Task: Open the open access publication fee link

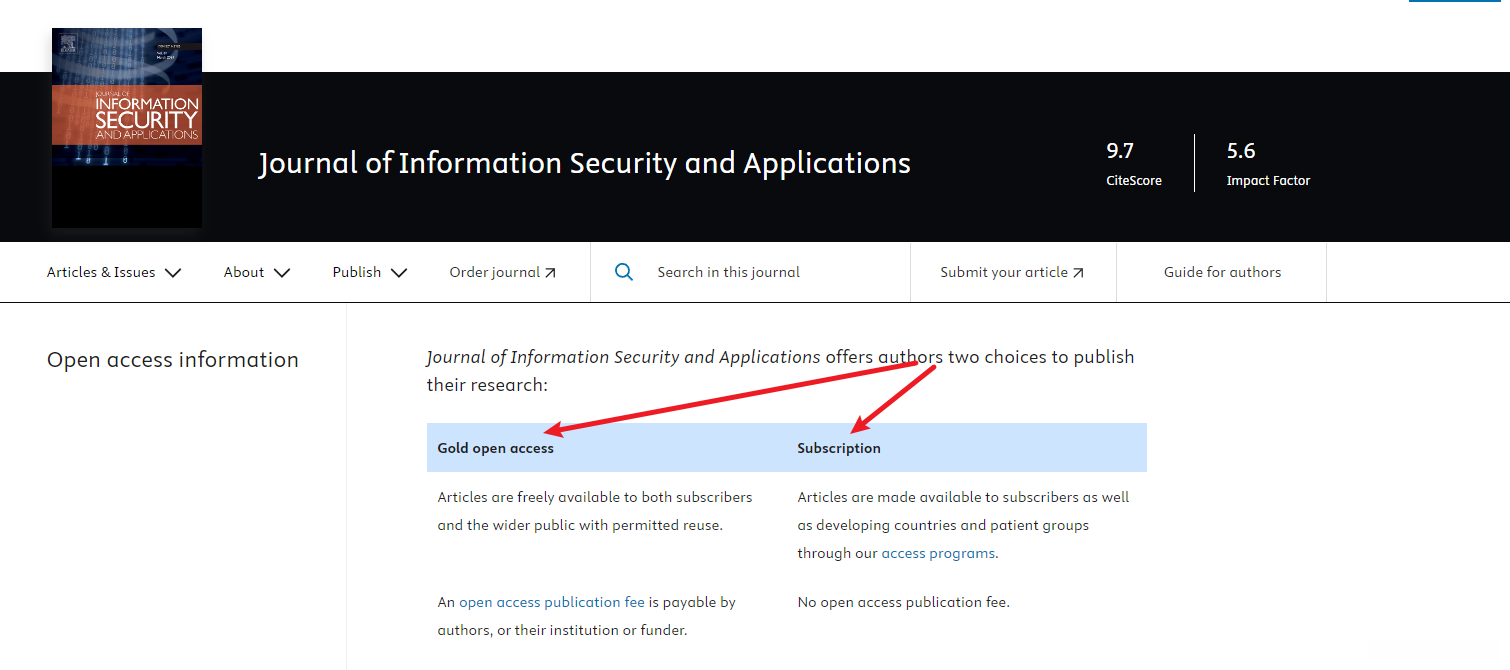Action: coord(552,602)
